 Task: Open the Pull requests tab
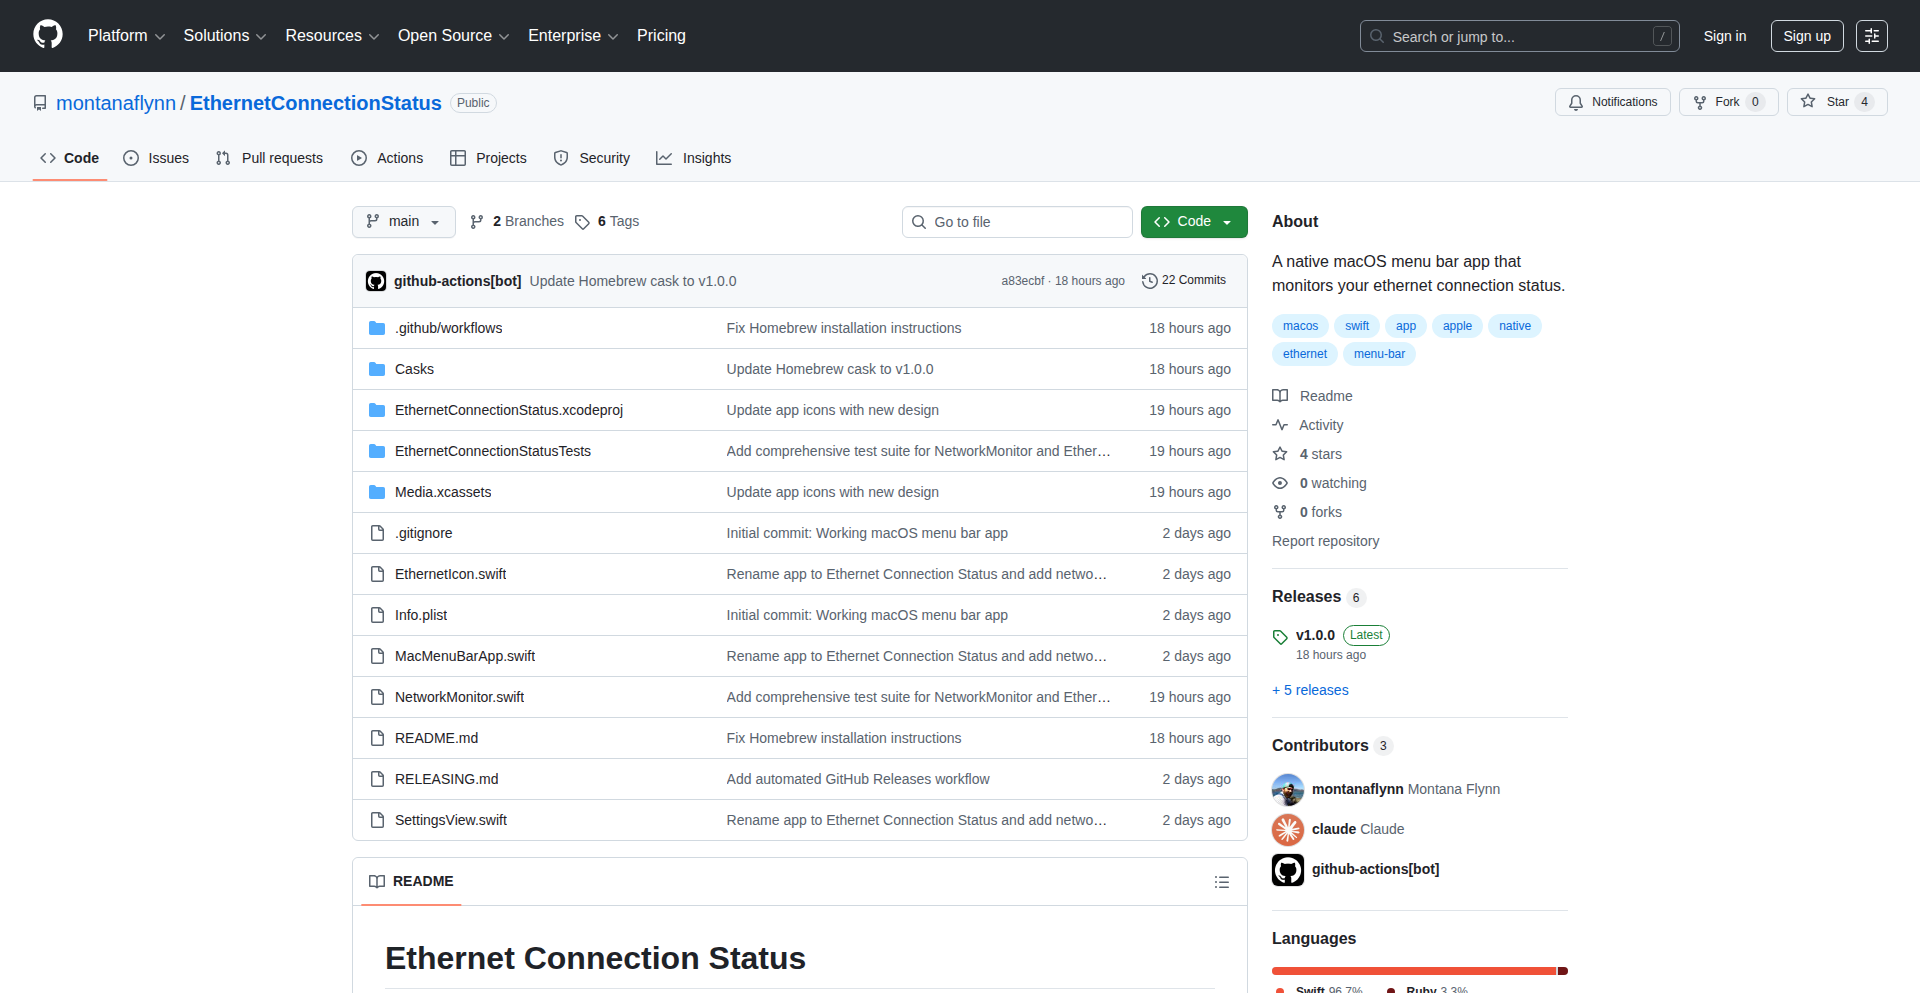click(270, 158)
